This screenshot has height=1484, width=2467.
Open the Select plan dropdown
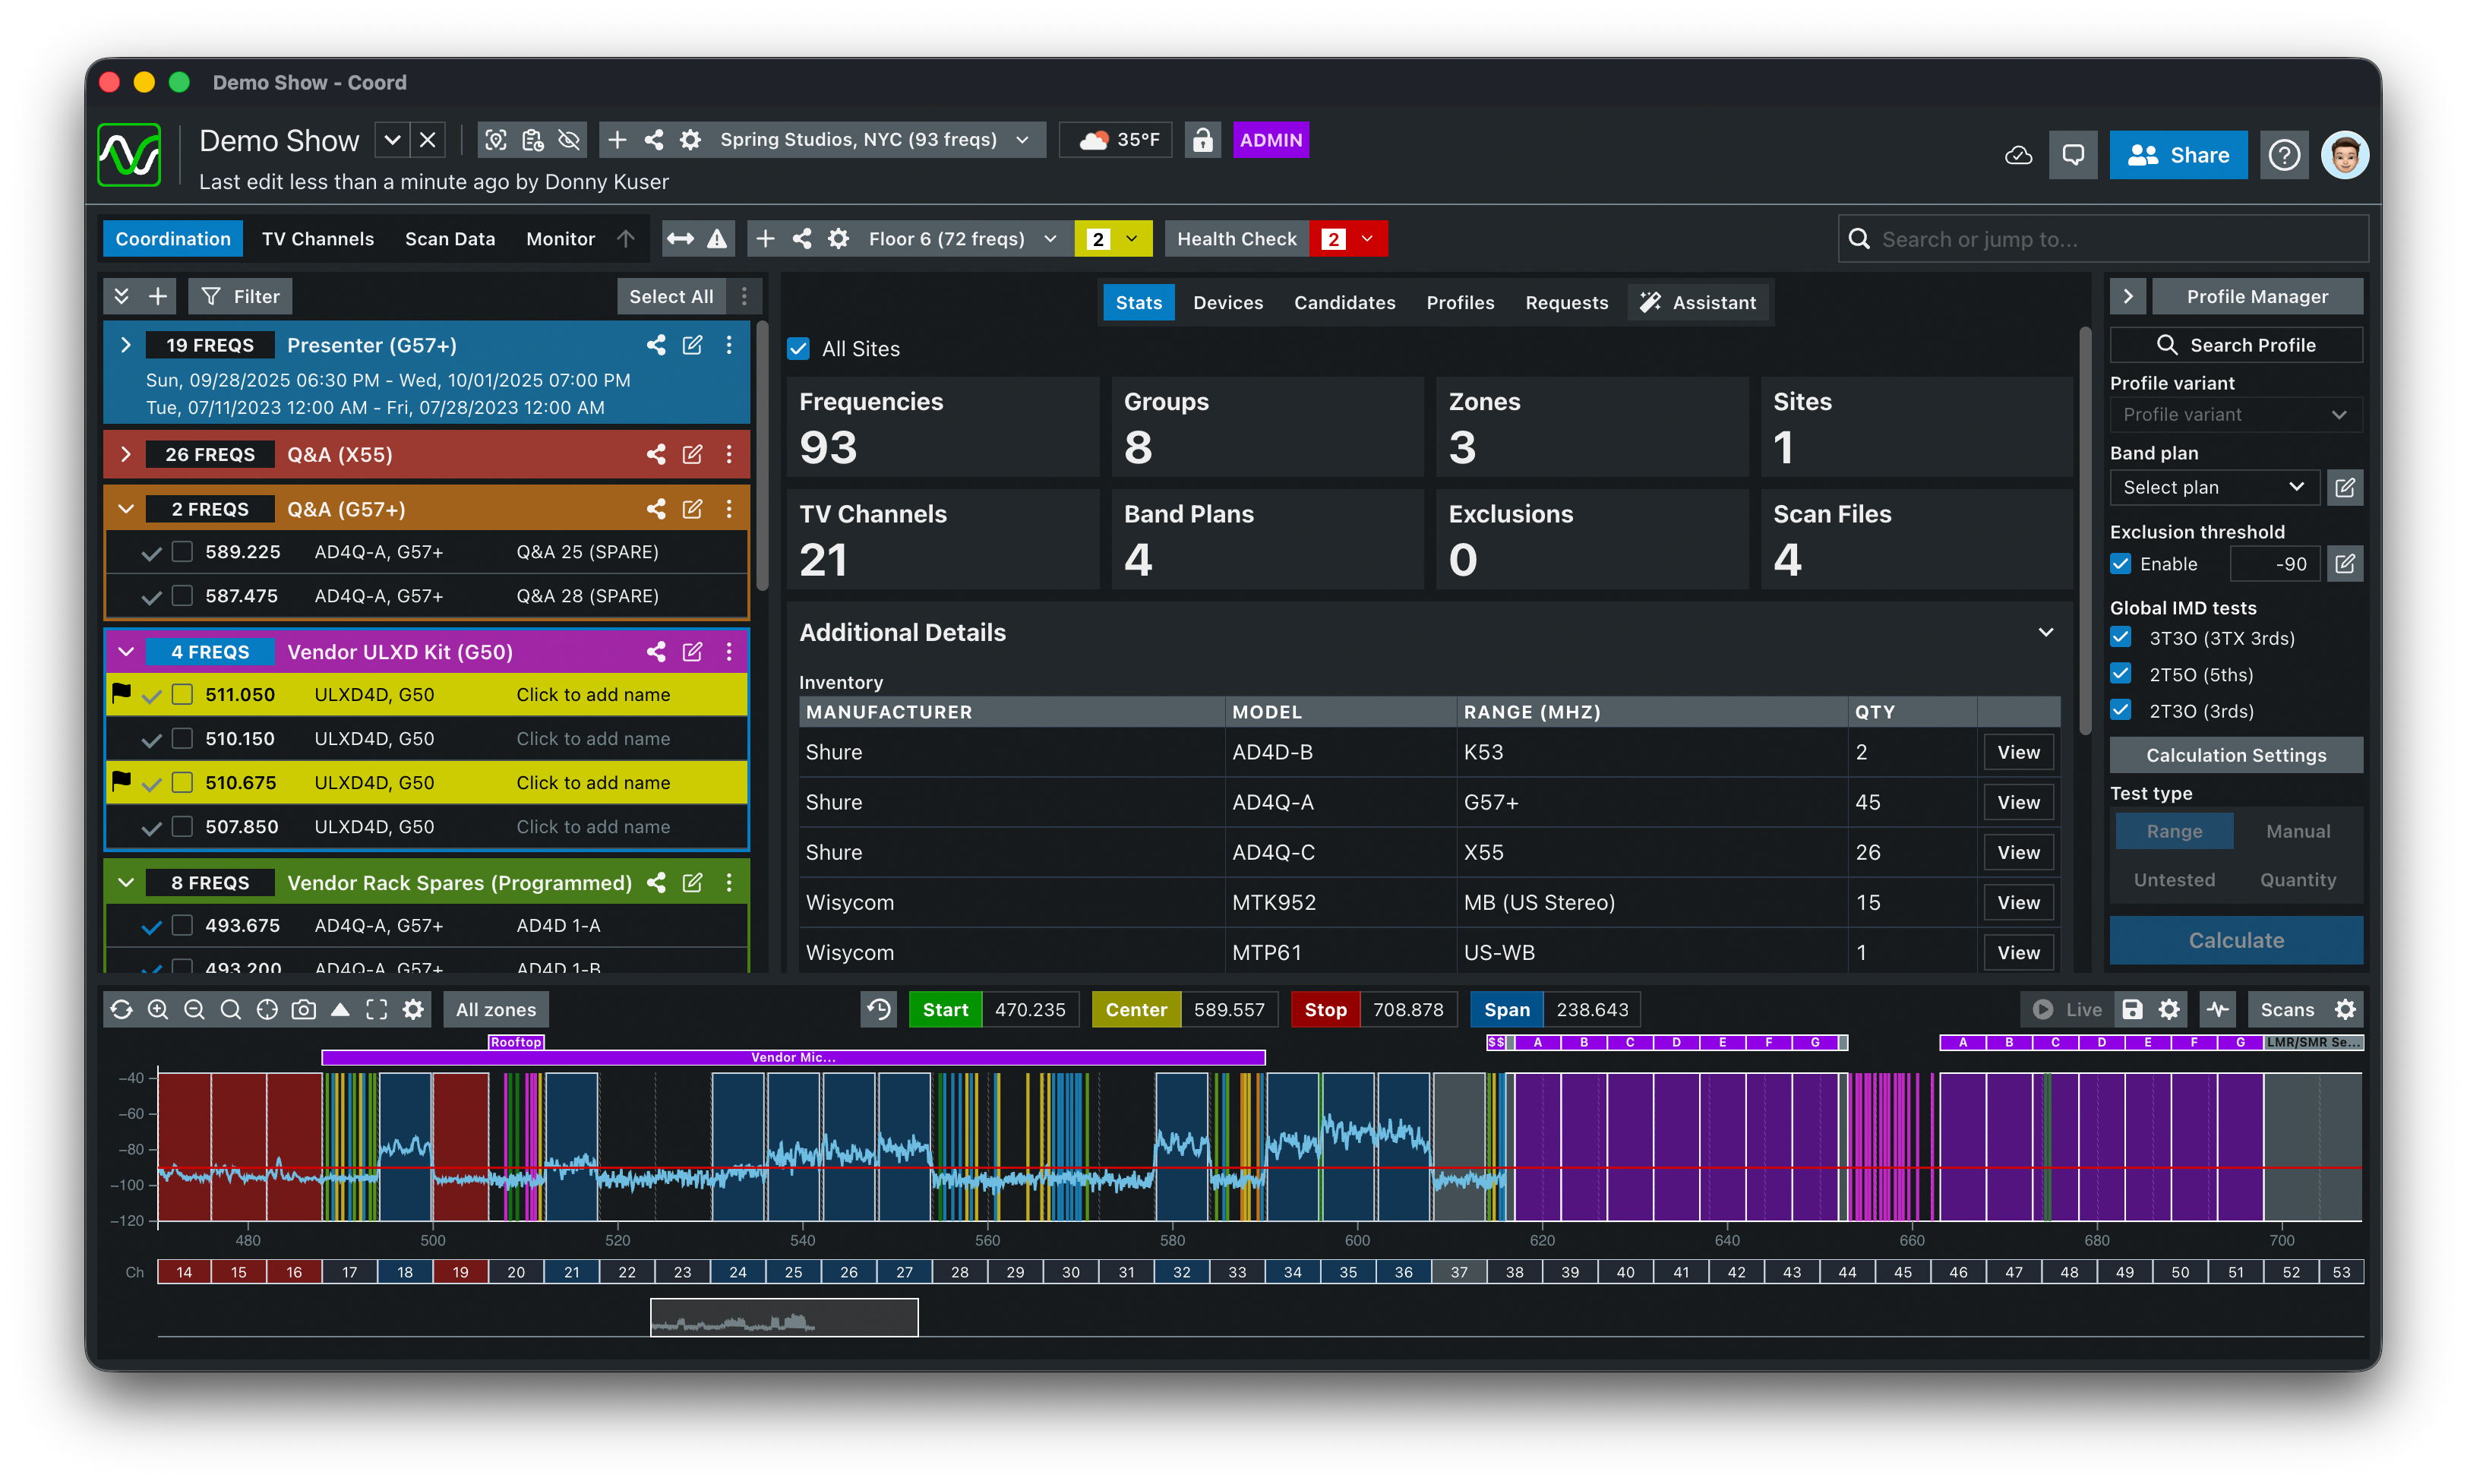point(2212,487)
